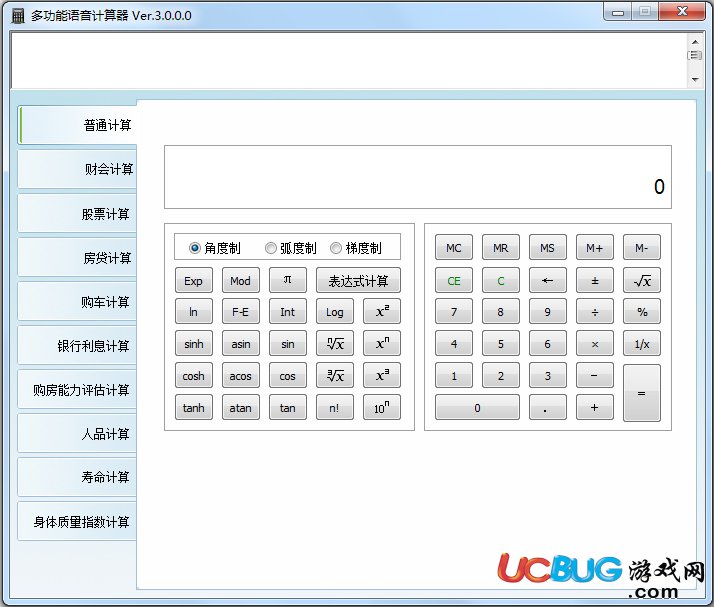The height and width of the screenshot is (607, 714).
Task: Click the 表达式计算 button
Action: 358,280
